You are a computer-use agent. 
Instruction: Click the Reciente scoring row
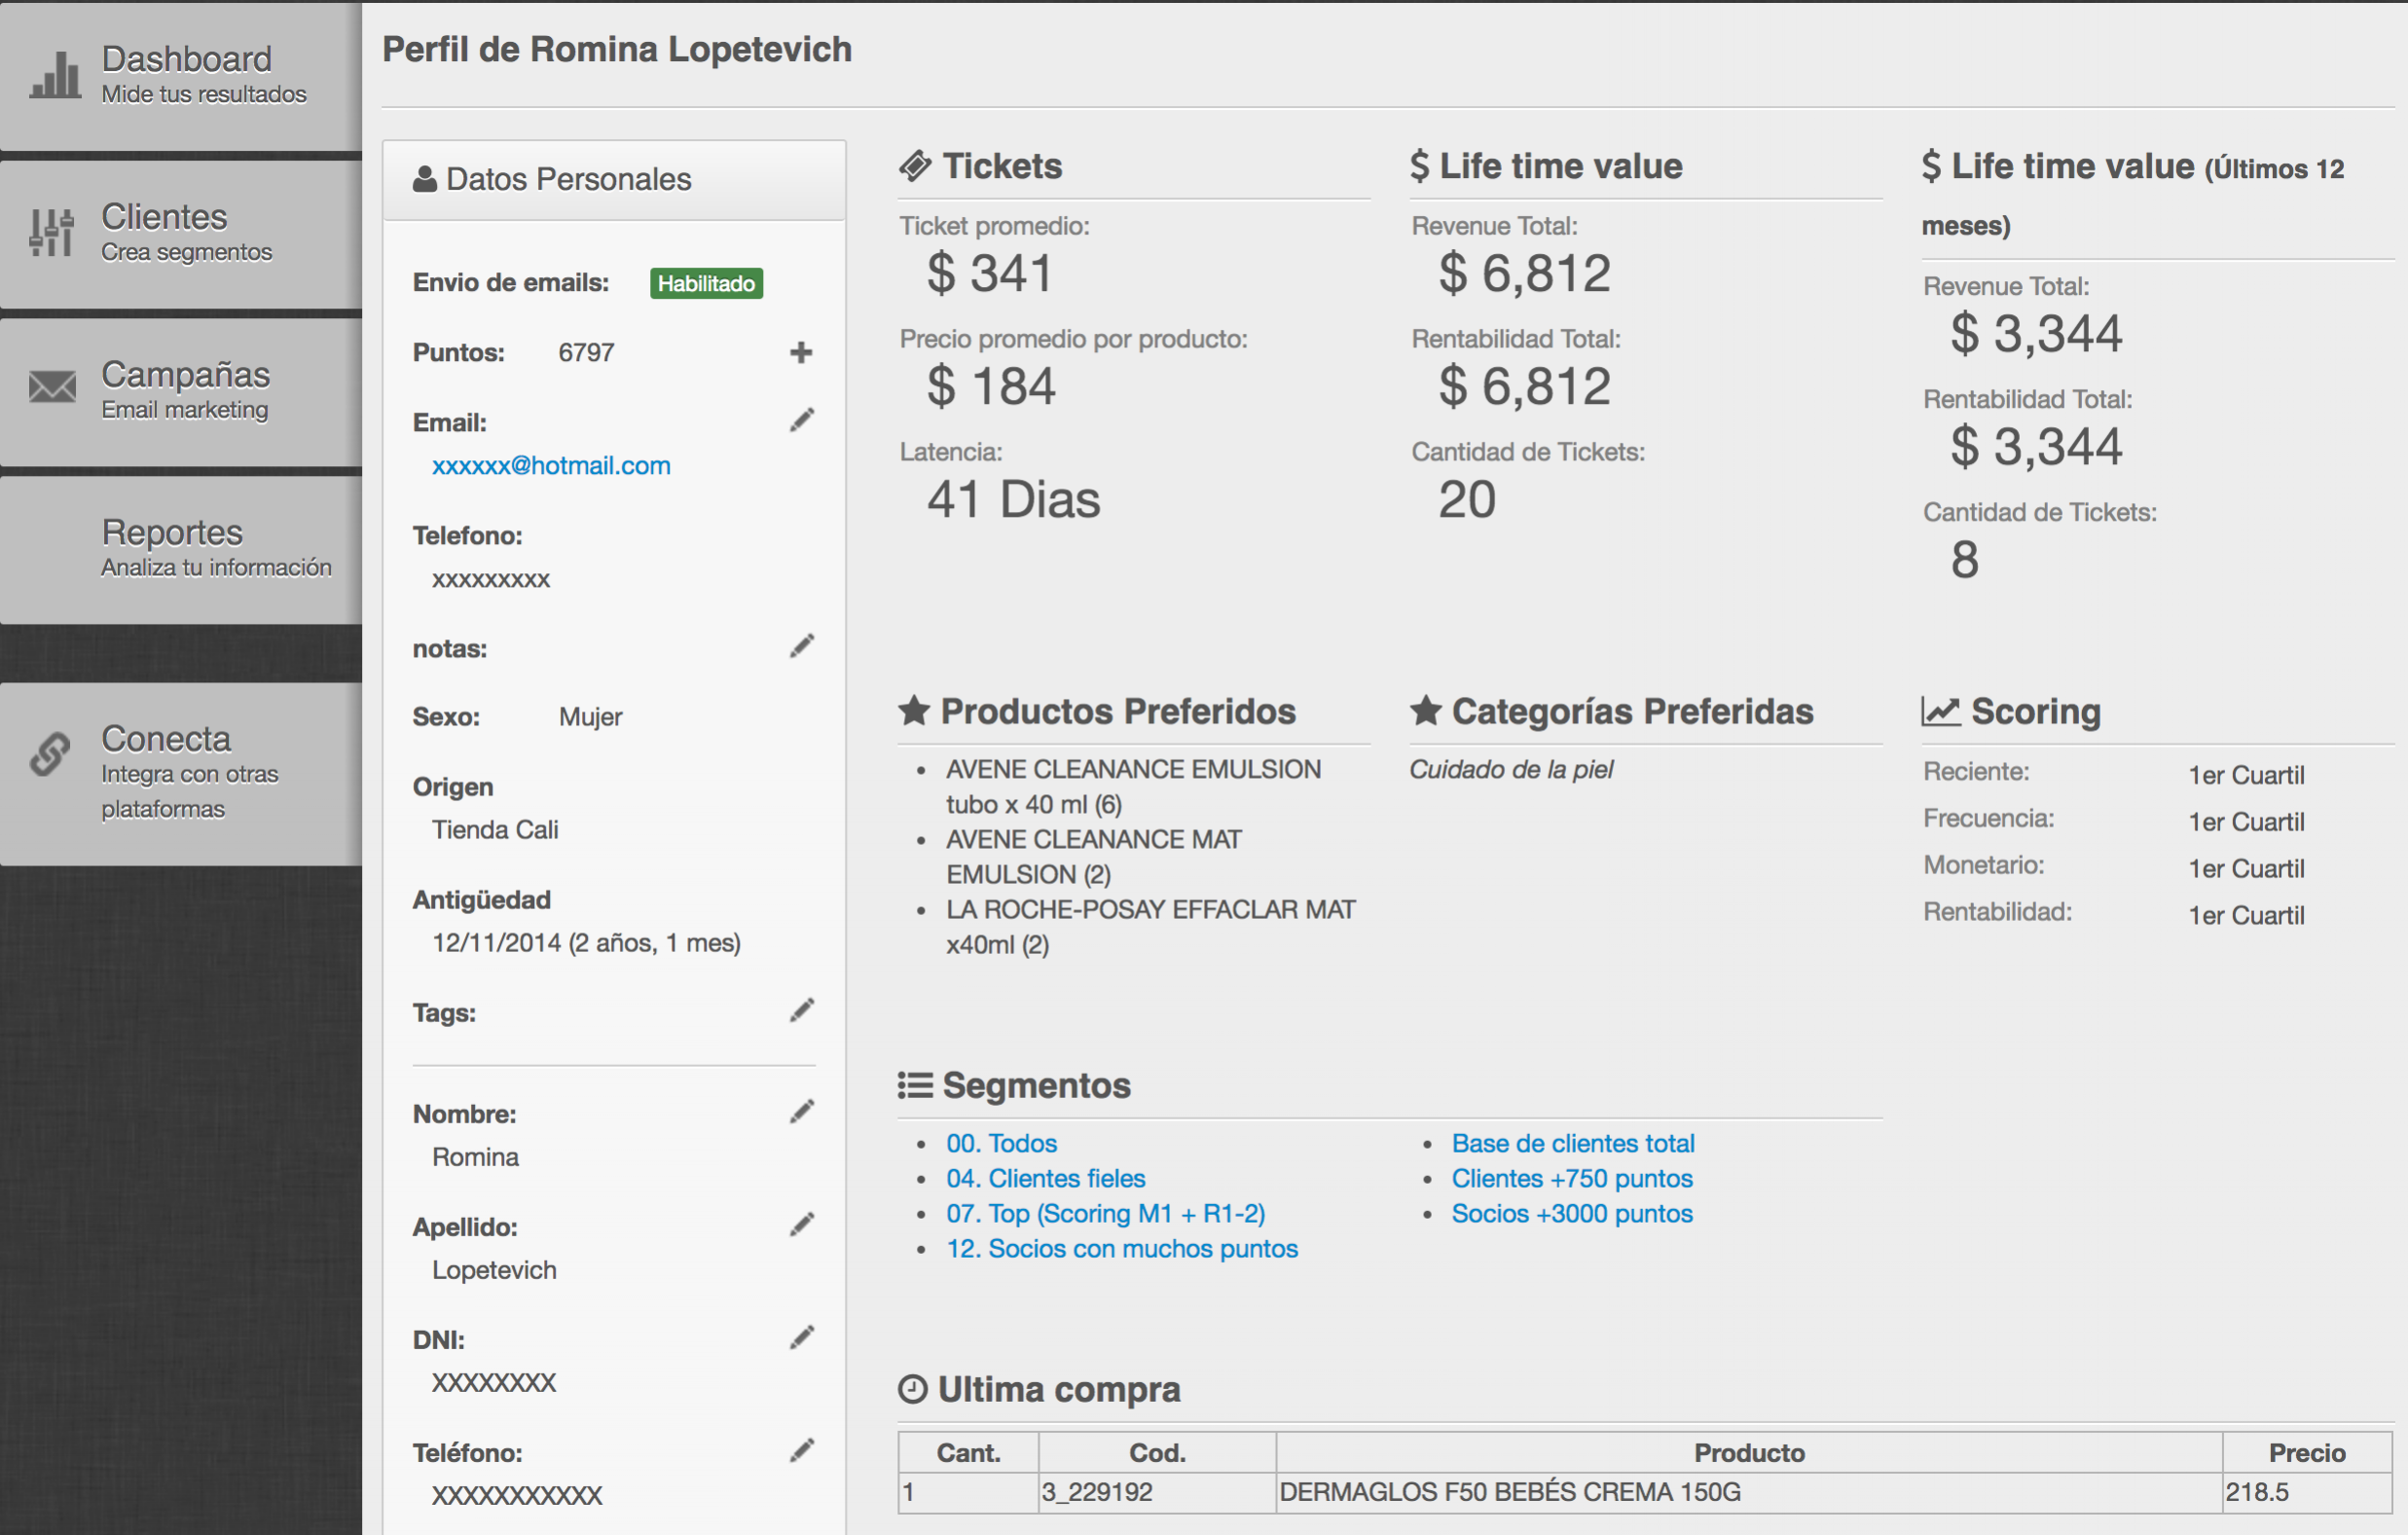[2113, 773]
